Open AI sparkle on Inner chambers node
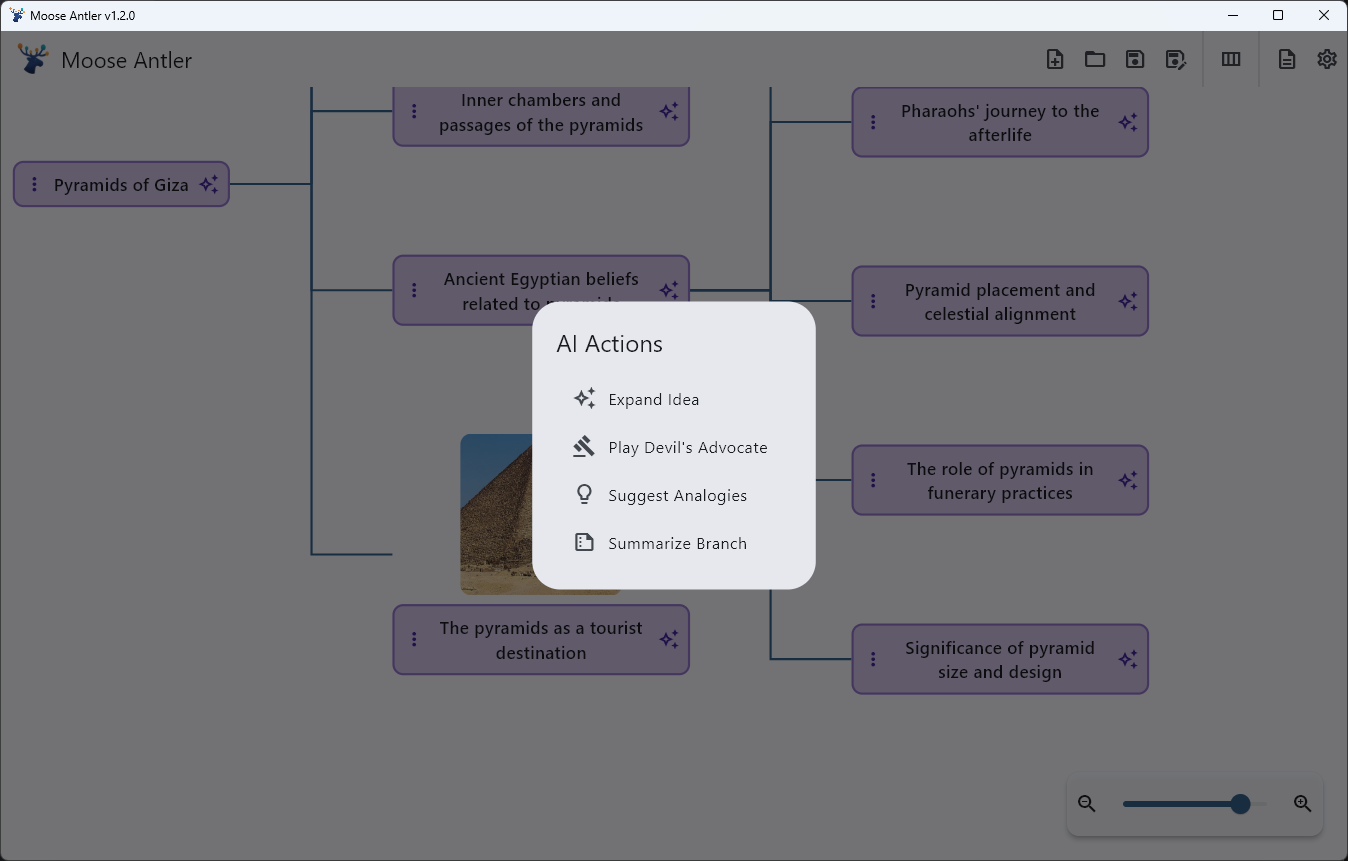 coord(669,111)
